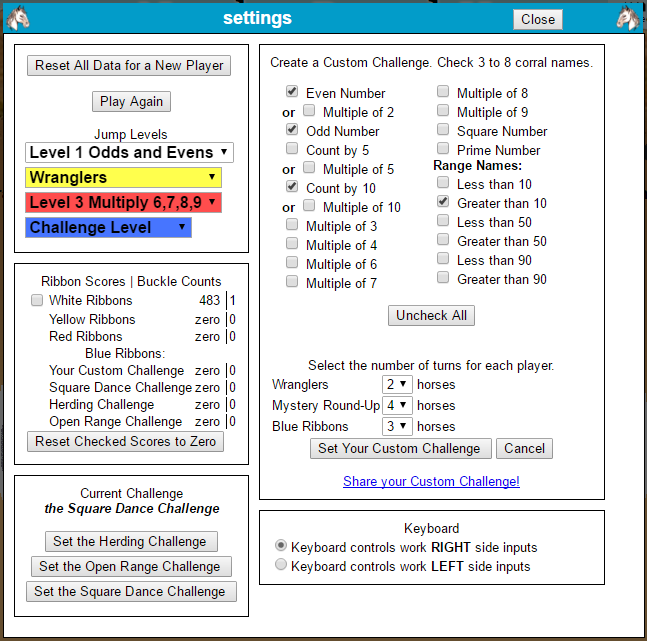Screen dimensions: 647x641
Task: Open the red Level 3 Multiply dropdown
Action: click(123, 203)
